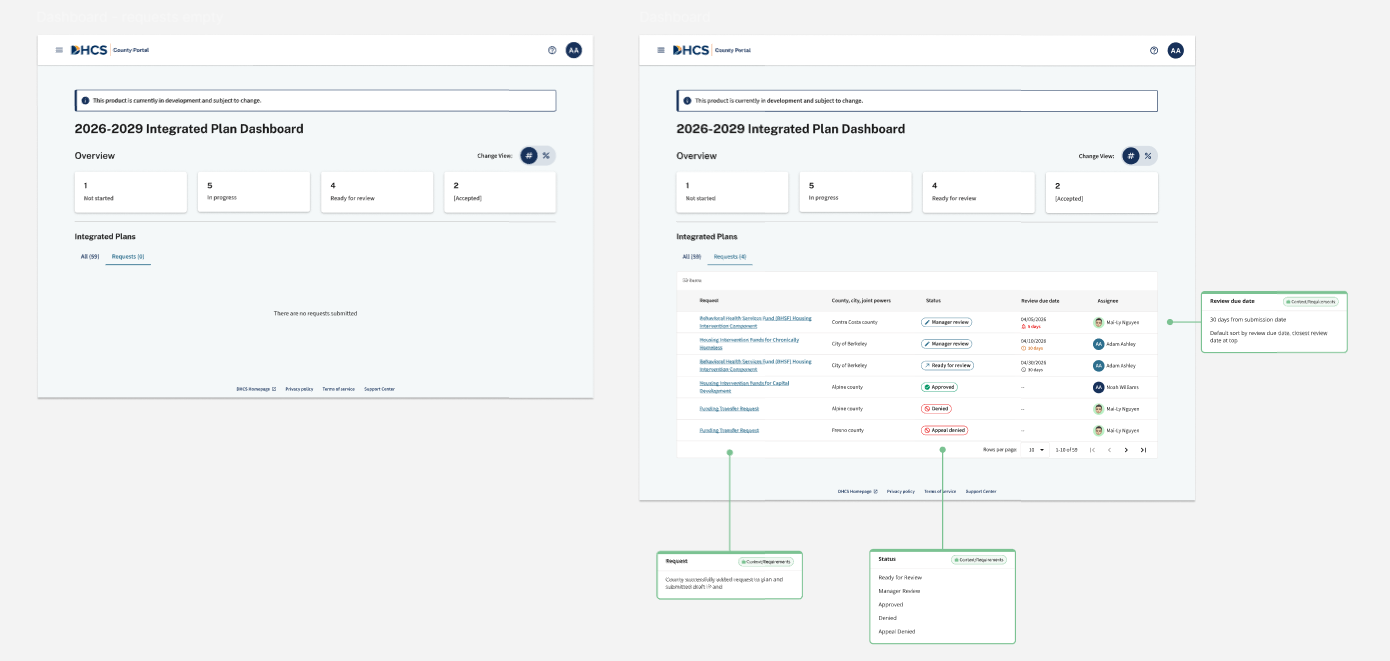1390x661 pixels.
Task: Go to next page of requests table
Action: [1126, 450]
